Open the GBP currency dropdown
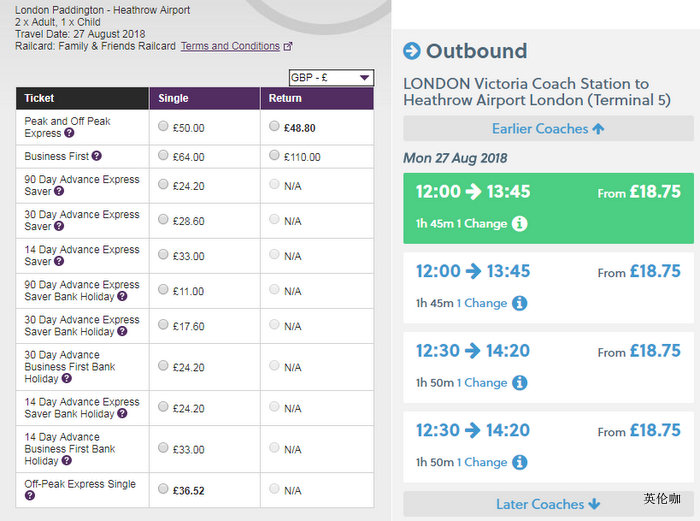 [330, 78]
